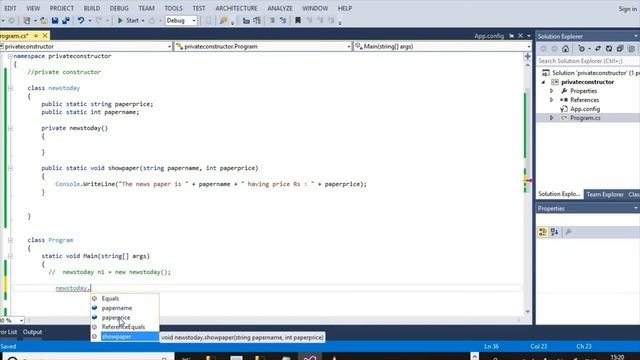Collapse the private newstoday() constructor region
Screen dimensions: 640x360
point(10,128)
